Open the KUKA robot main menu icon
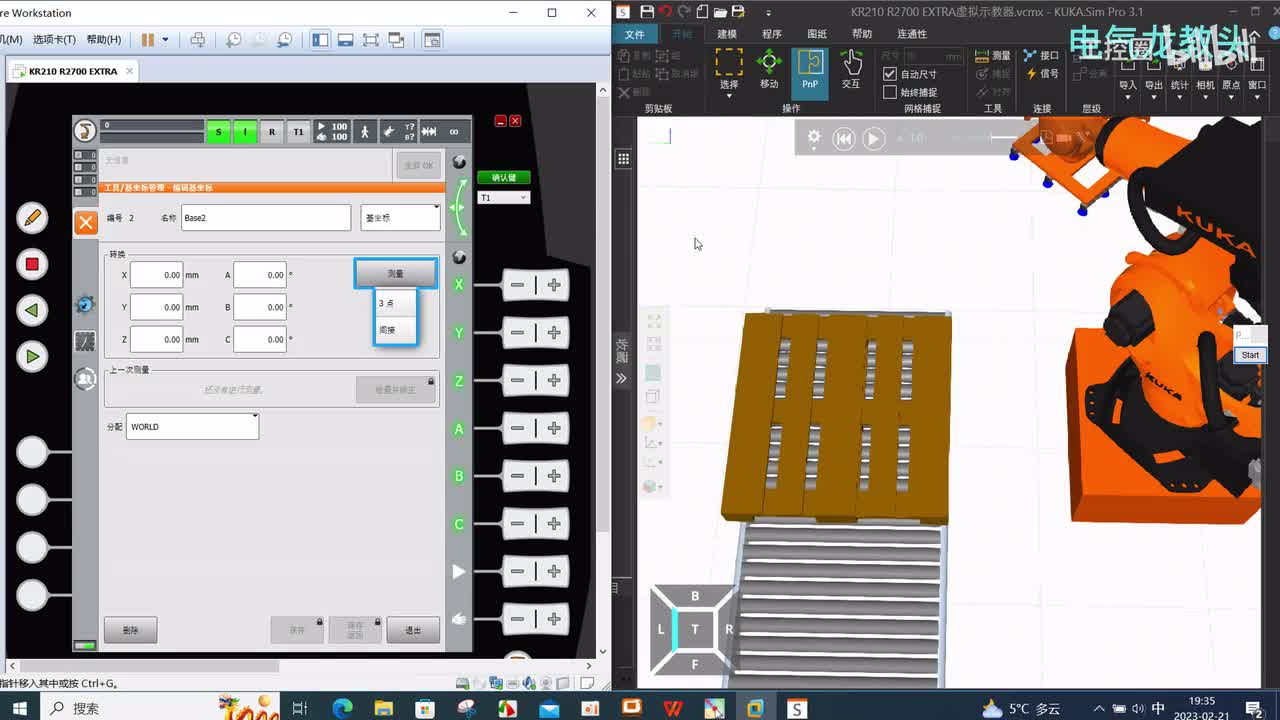 click(x=86, y=131)
